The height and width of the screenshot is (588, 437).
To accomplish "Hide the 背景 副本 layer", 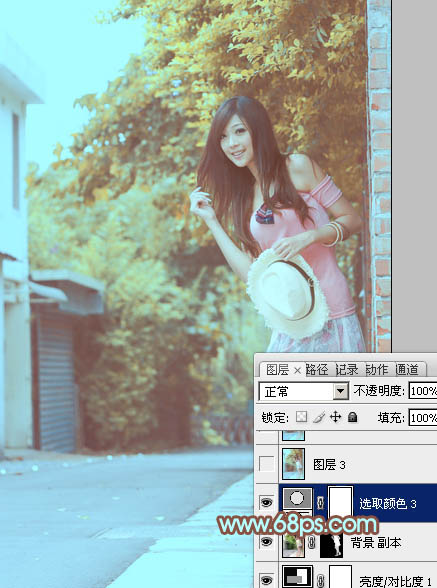I will (x=266, y=542).
